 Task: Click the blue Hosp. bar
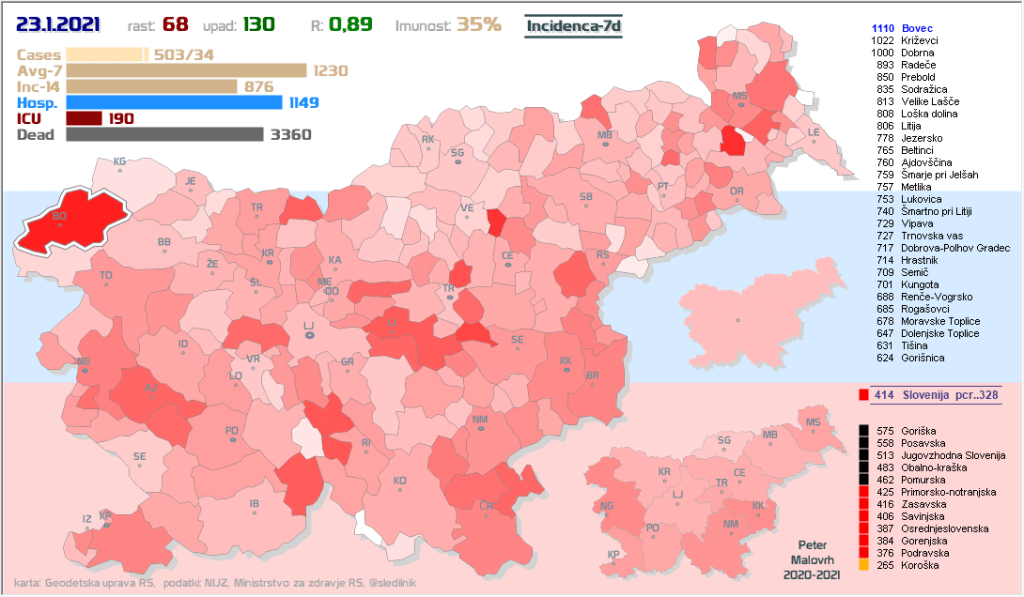(174, 102)
